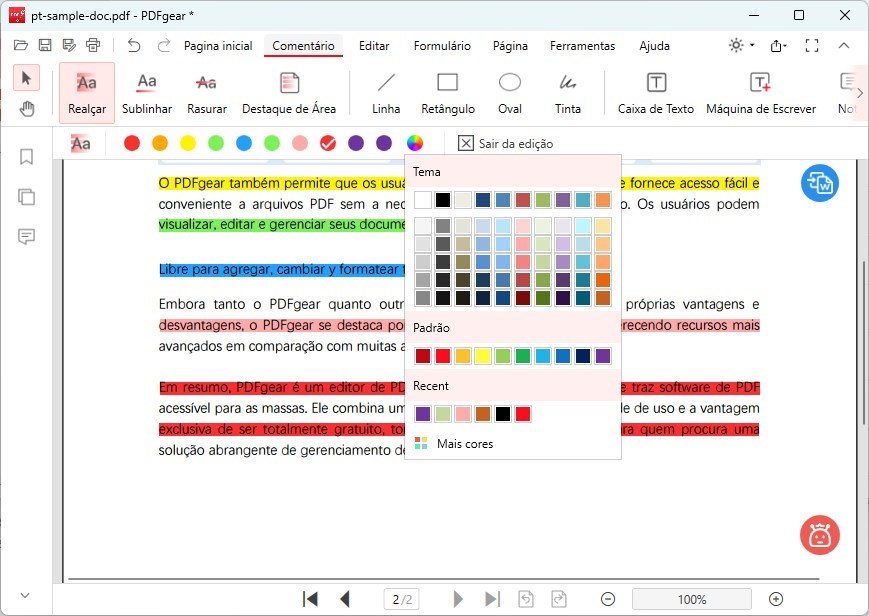Choose the yellow highlight color circle
The image size is (869, 616).
(187, 144)
